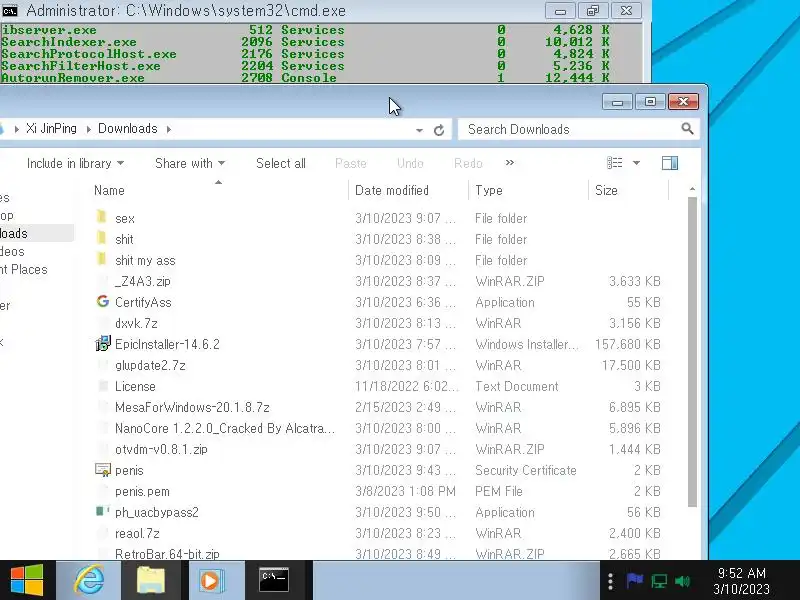The image size is (800, 600).
Task: Click 'Select all' in toolbar
Action: (x=281, y=163)
